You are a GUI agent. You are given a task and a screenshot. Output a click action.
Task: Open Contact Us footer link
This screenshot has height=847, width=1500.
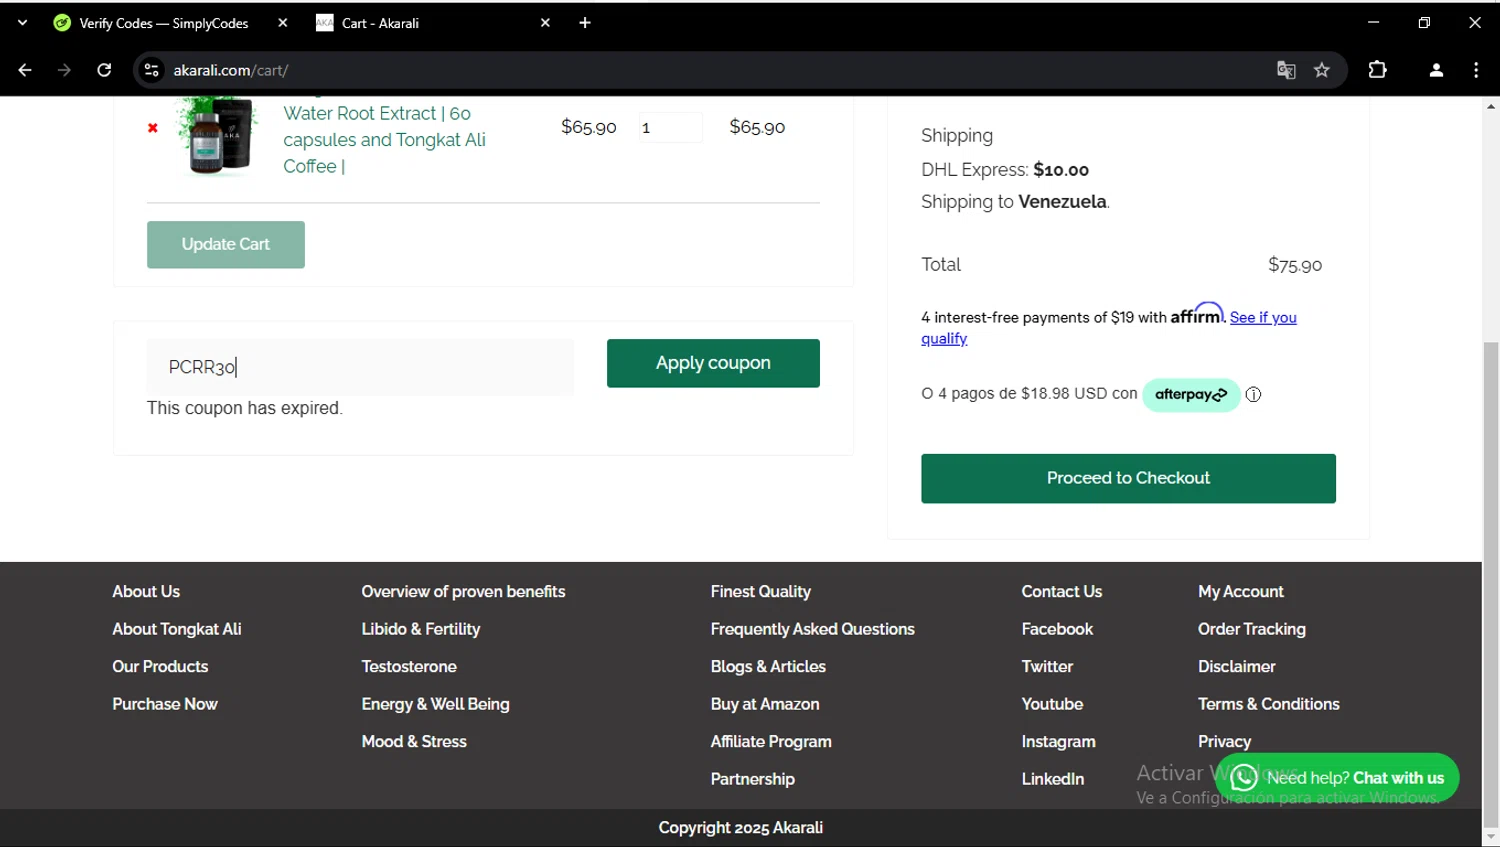click(1061, 592)
